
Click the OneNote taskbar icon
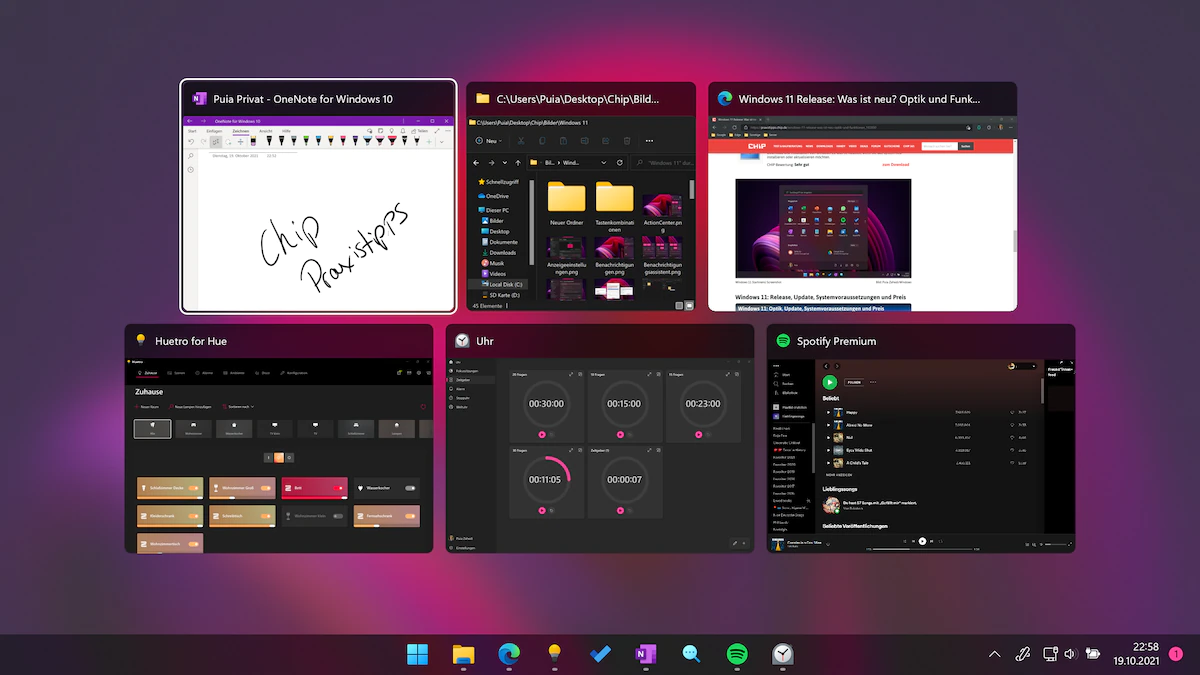[645, 654]
